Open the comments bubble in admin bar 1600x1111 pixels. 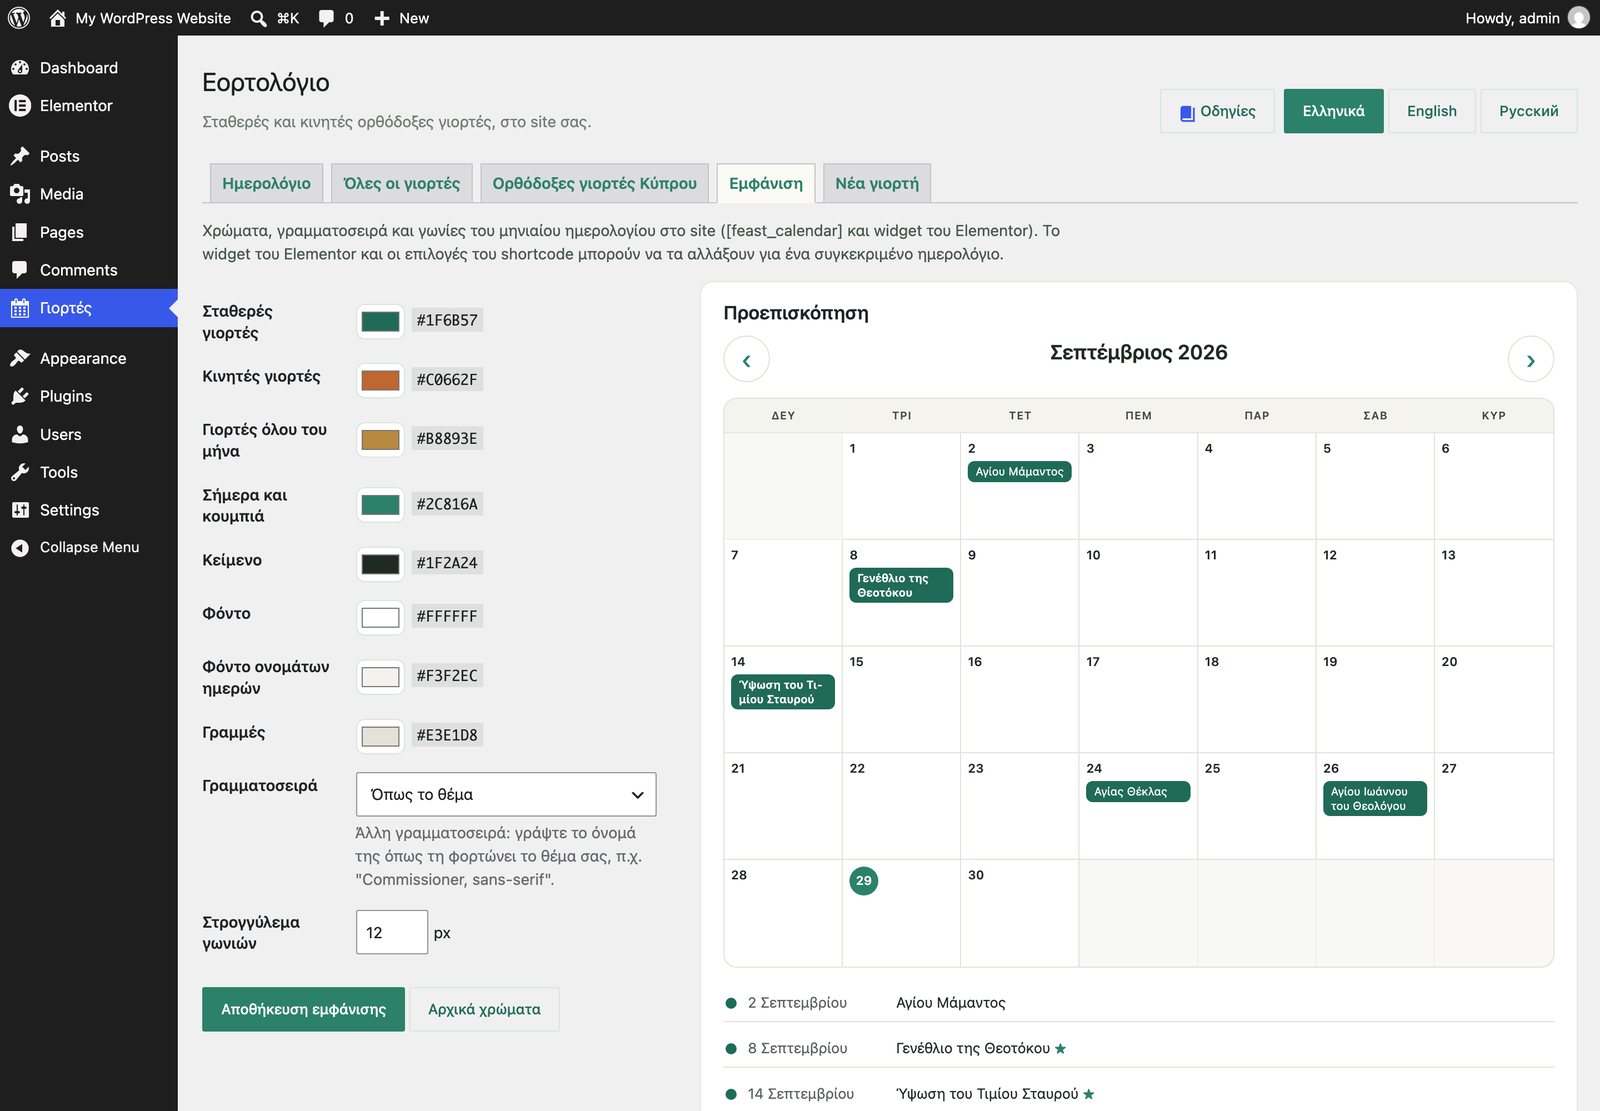326,18
